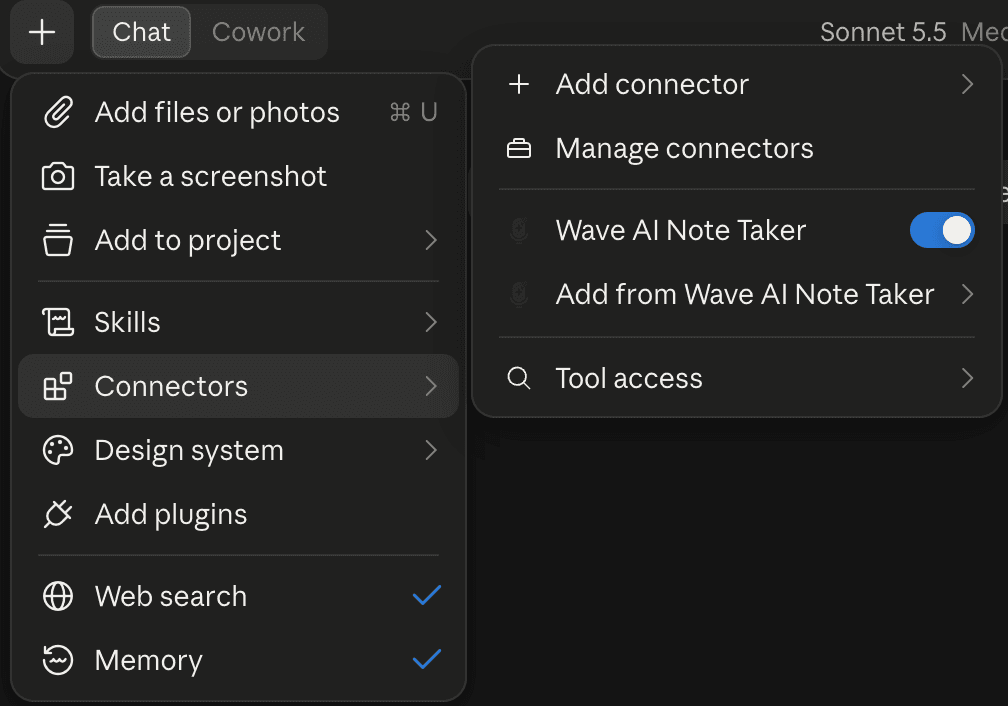This screenshot has height=706, width=1008.
Task: Click the Add connector label
Action: 652,84
